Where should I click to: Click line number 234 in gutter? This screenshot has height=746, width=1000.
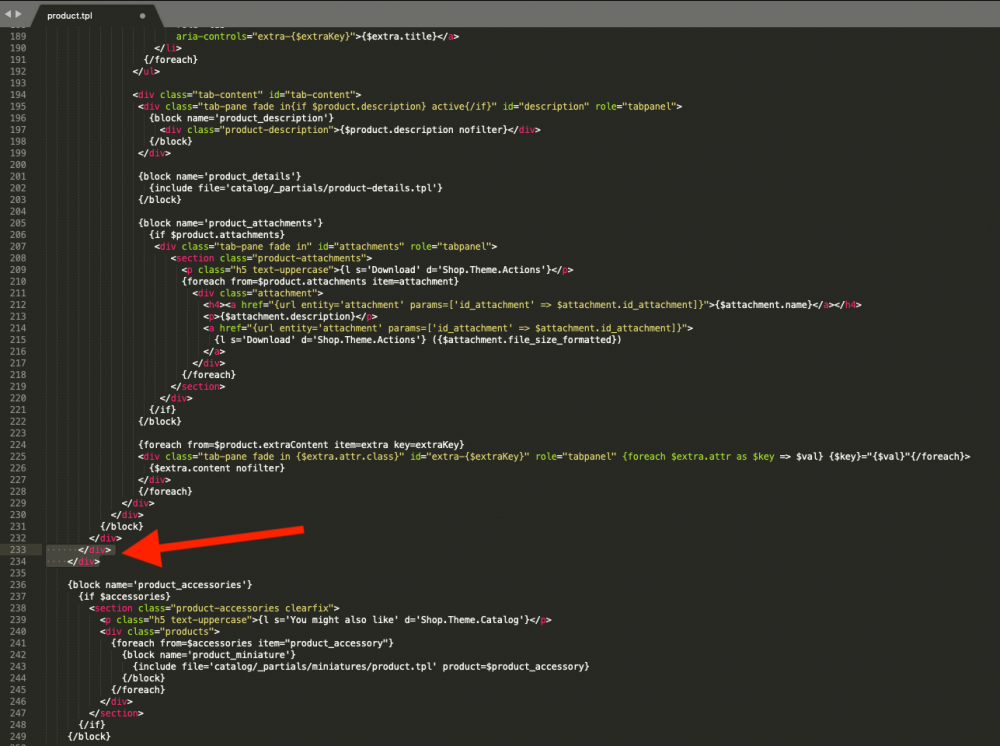tap(18, 561)
